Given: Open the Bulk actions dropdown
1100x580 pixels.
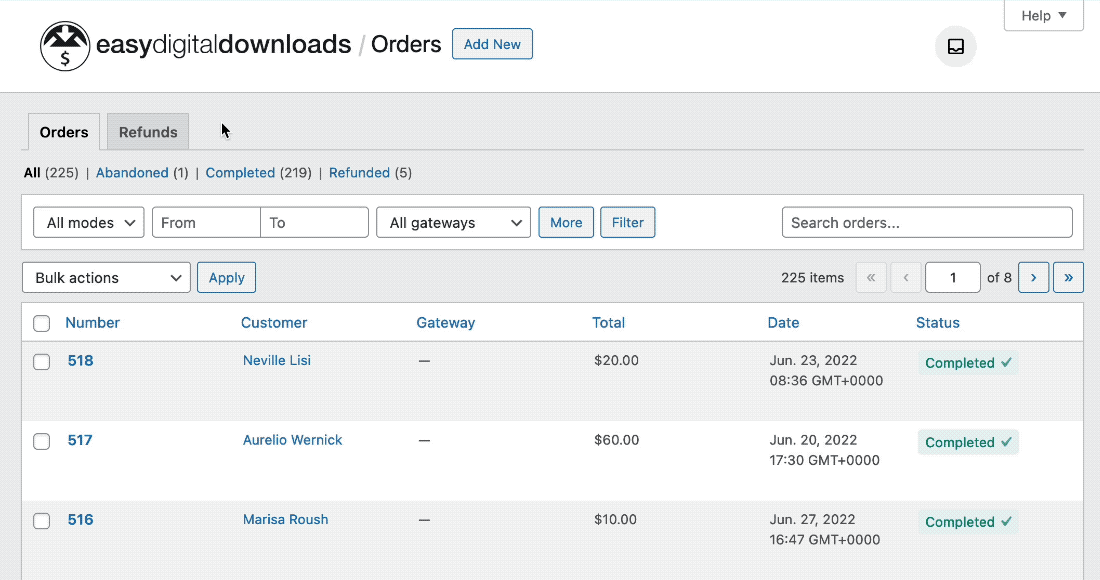Looking at the screenshot, I should [x=105, y=277].
